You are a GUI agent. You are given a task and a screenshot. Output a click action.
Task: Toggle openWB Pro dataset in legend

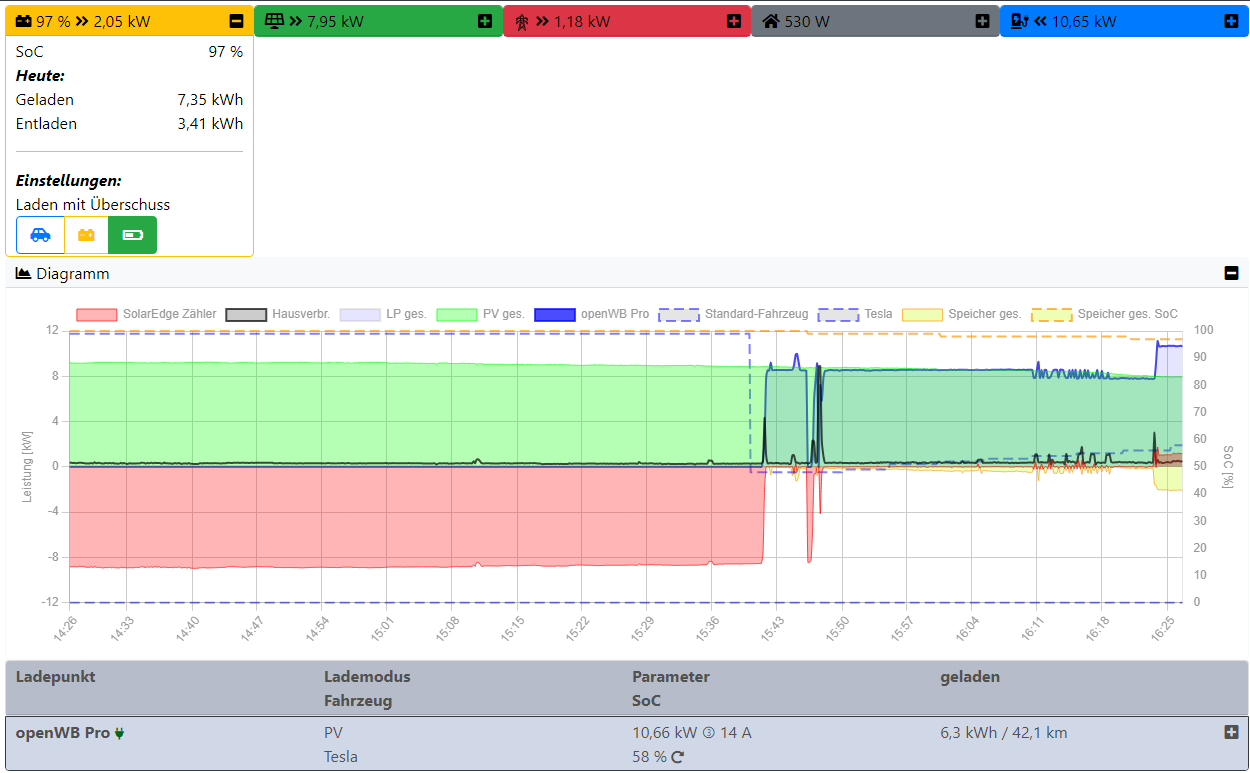pos(592,314)
